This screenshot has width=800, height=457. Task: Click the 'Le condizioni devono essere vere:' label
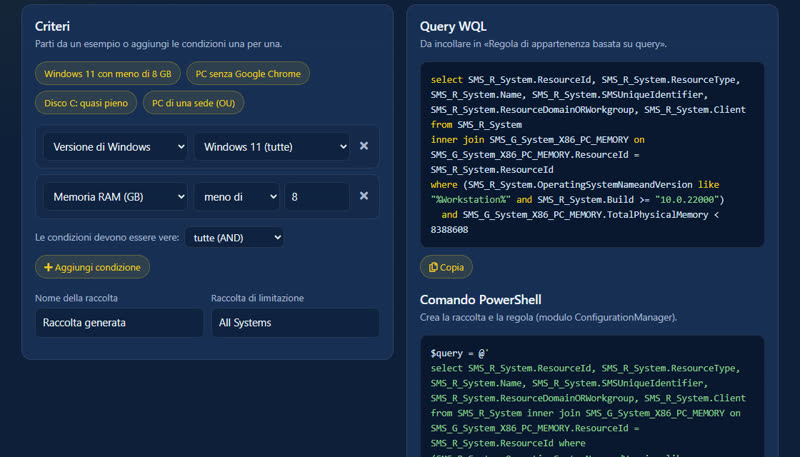[x=107, y=238]
